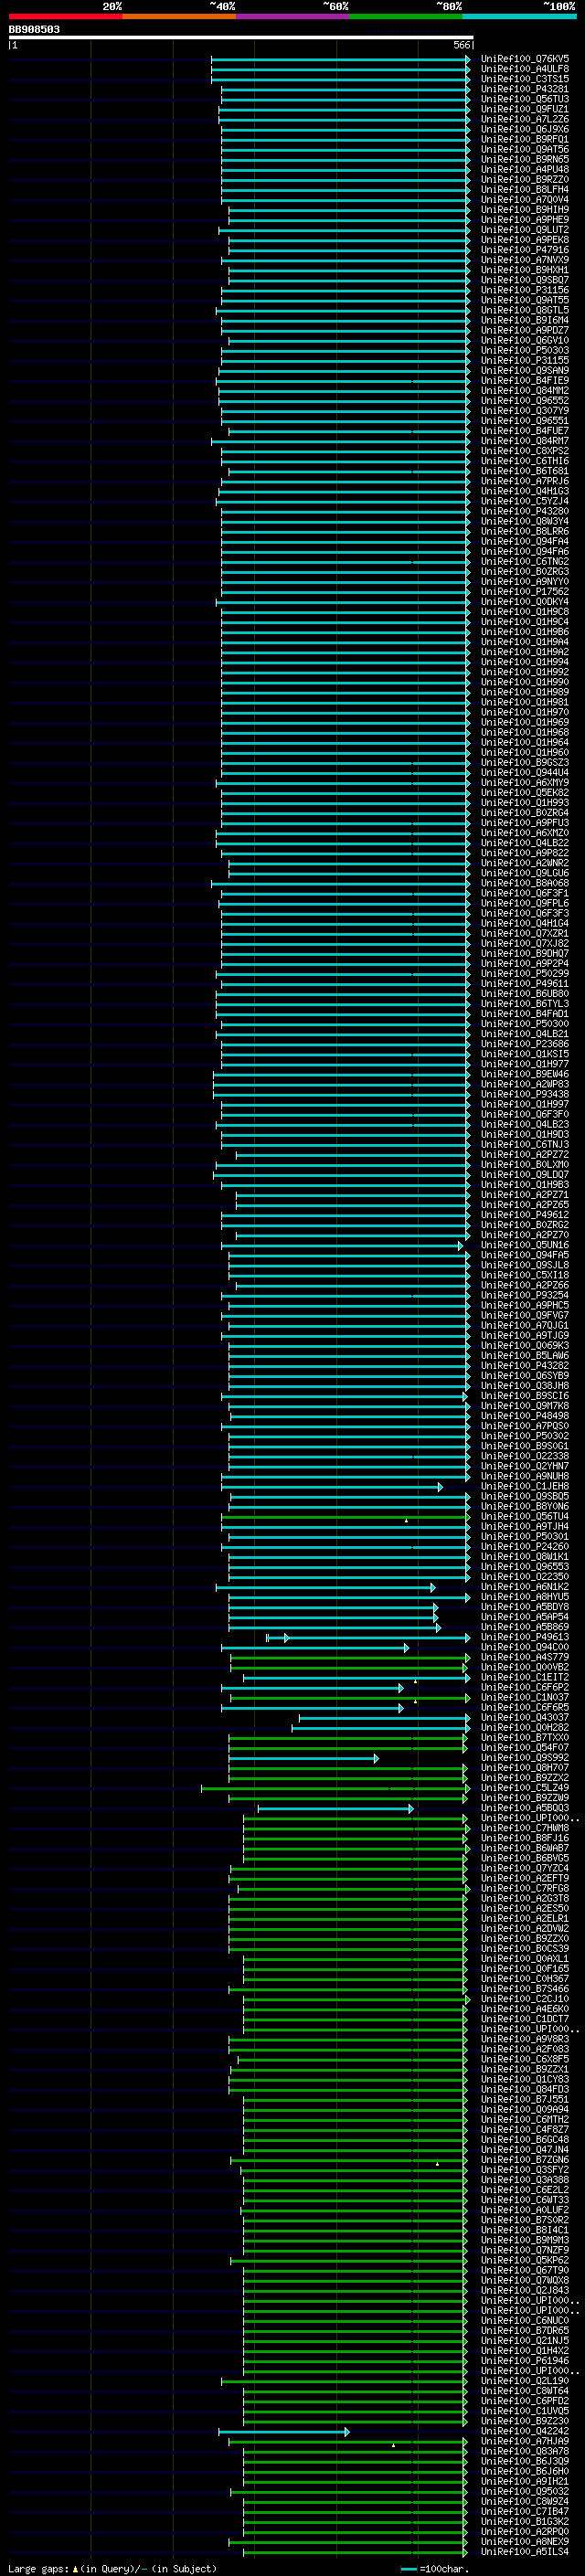Select the UniRef100_Q96552 label
This screenshot has width=585, height=2576.
click(525, 401)
